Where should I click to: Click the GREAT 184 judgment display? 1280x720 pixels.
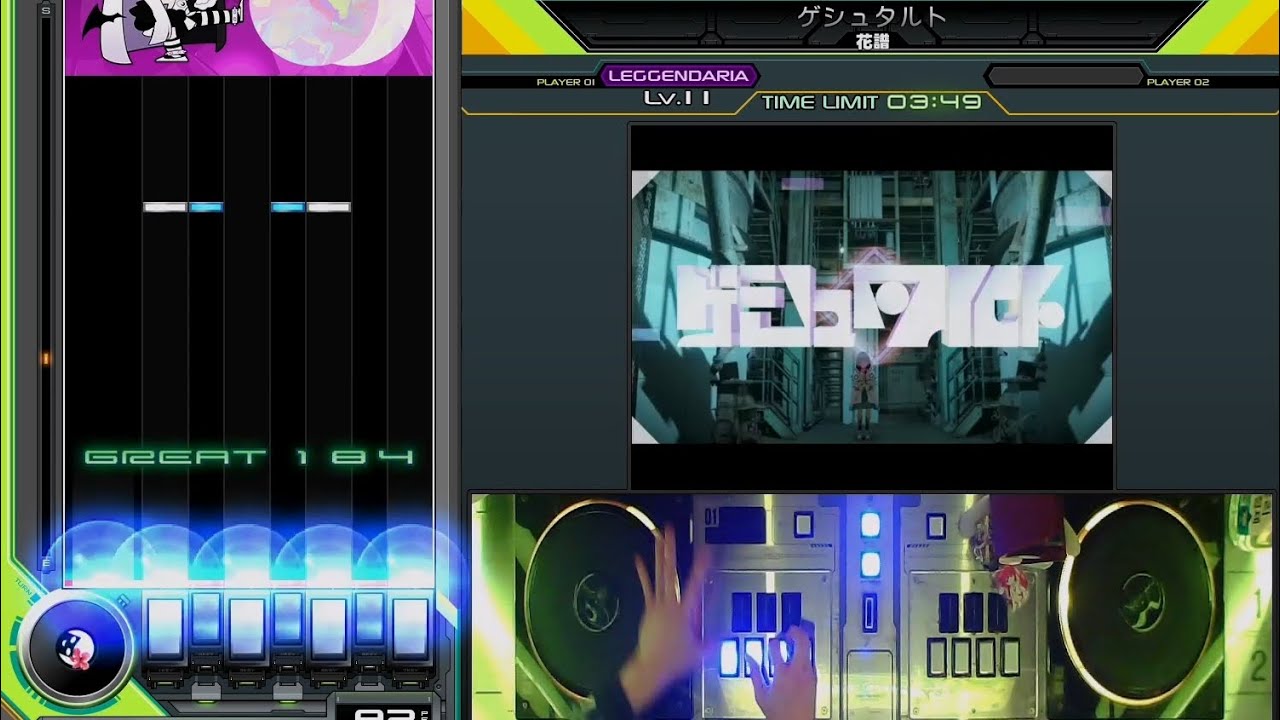click(249, 458)
